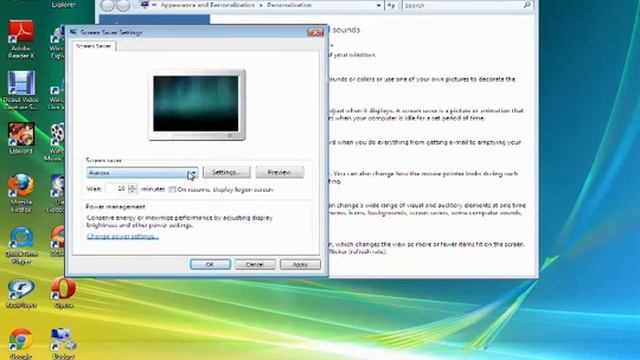640x360 pixels.
Task: Open the Change power settings link
Action: pyautogui.click(x=123, y=236)
